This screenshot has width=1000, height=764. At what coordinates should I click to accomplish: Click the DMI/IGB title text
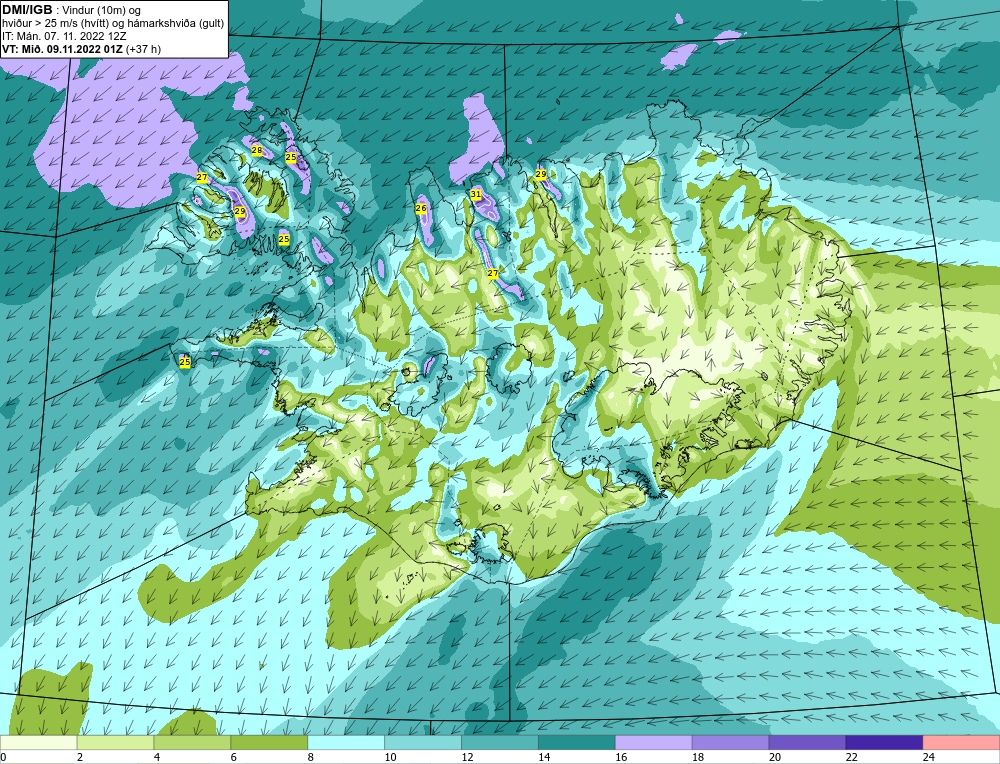point(27,10)
